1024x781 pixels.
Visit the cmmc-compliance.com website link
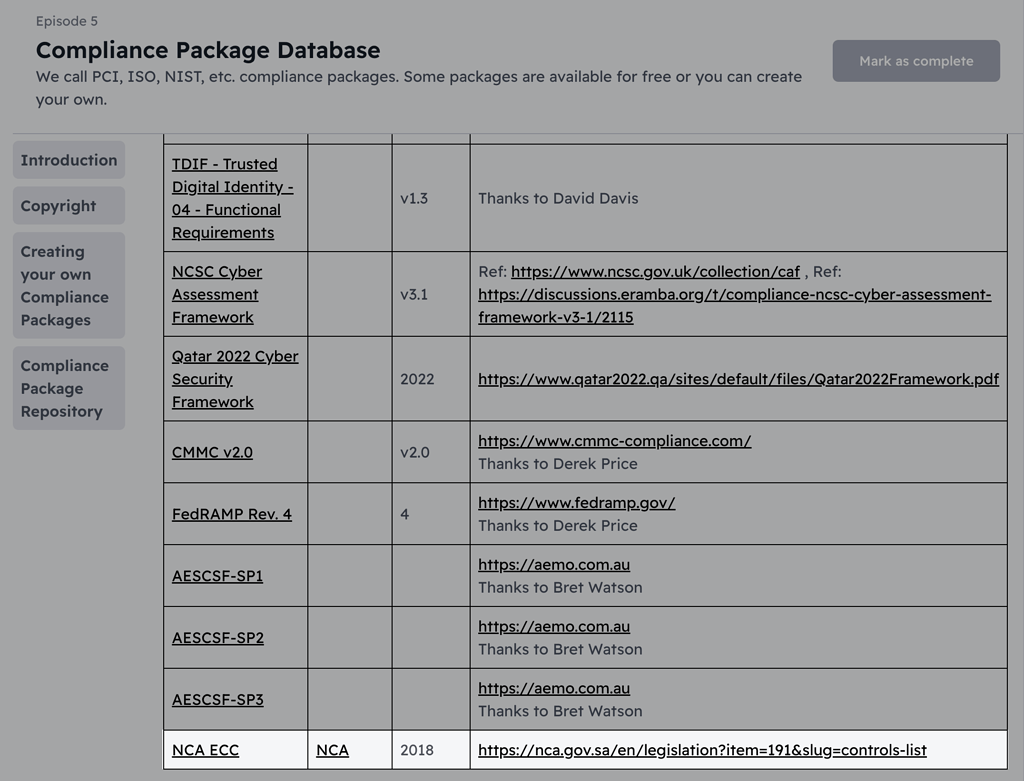click(615, 441)
